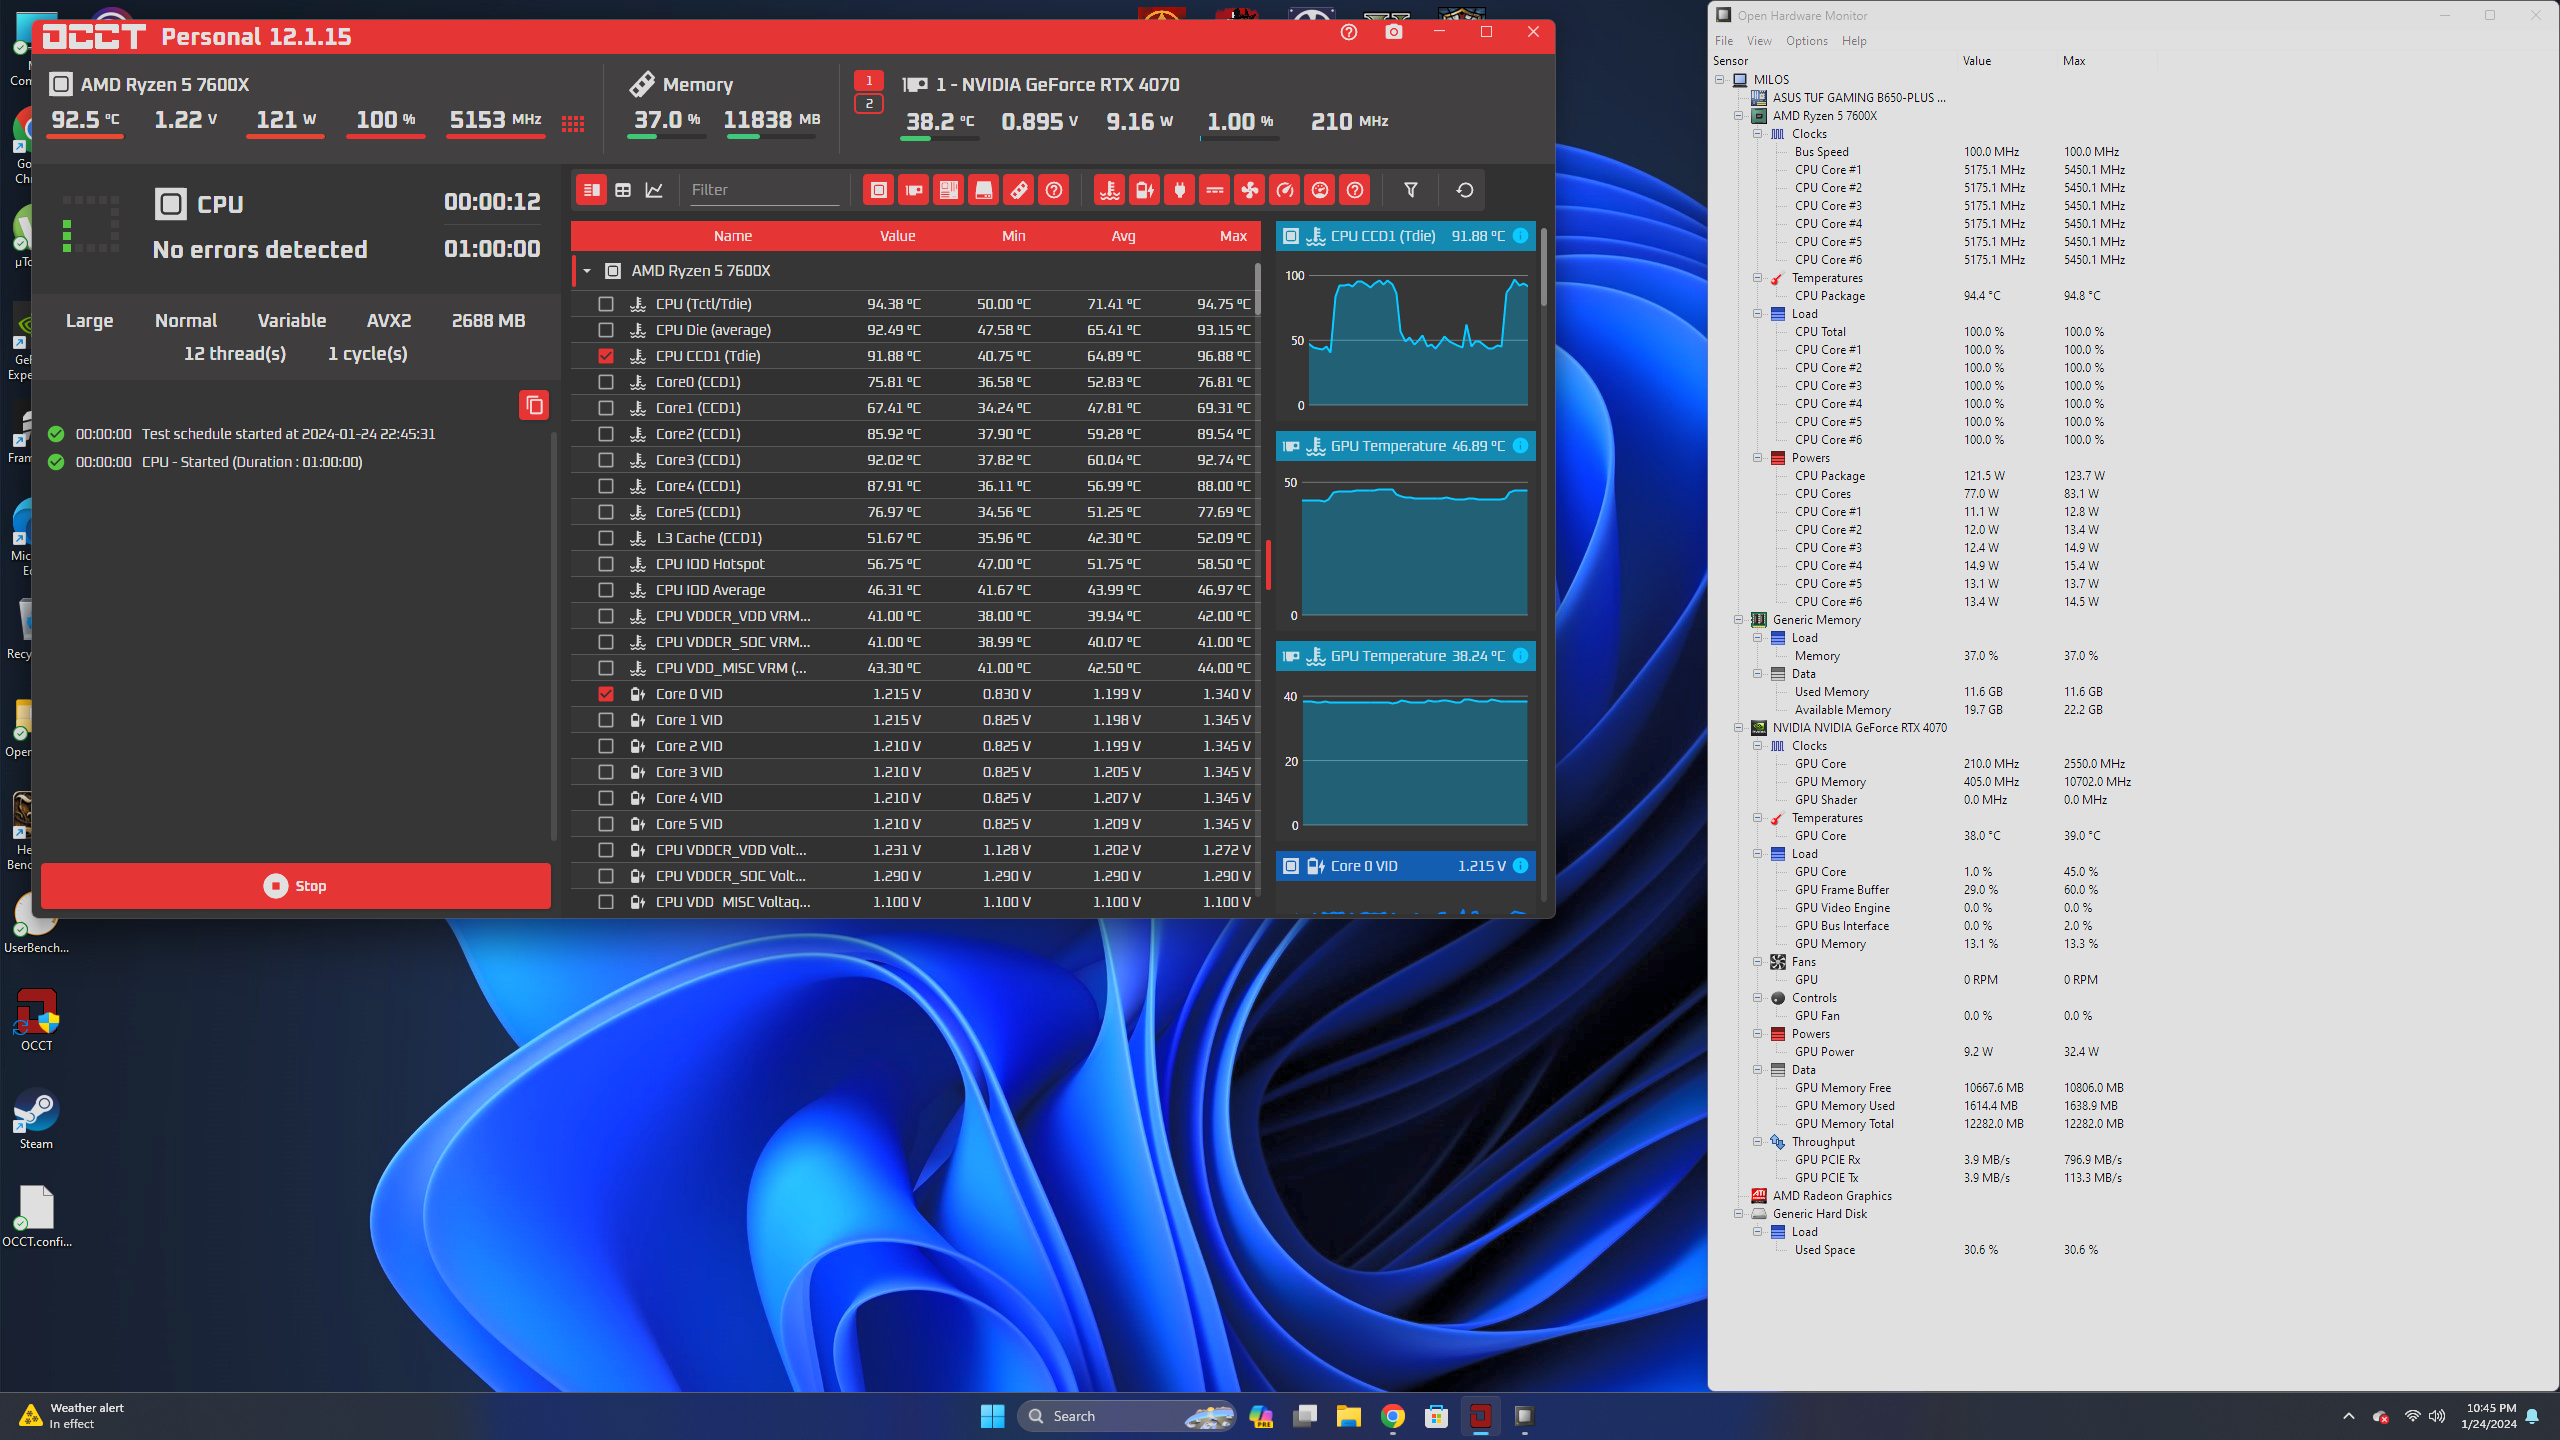Select GPU number 2 button
This screenshot has height=1440, width=2560.
click(868, 103)
